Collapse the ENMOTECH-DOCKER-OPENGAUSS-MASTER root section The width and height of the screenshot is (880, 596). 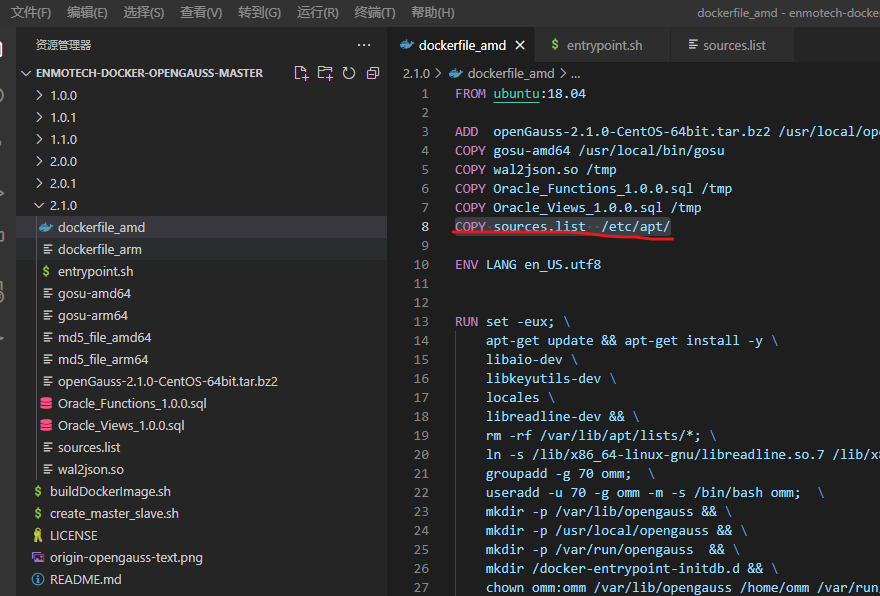[26, 73]
